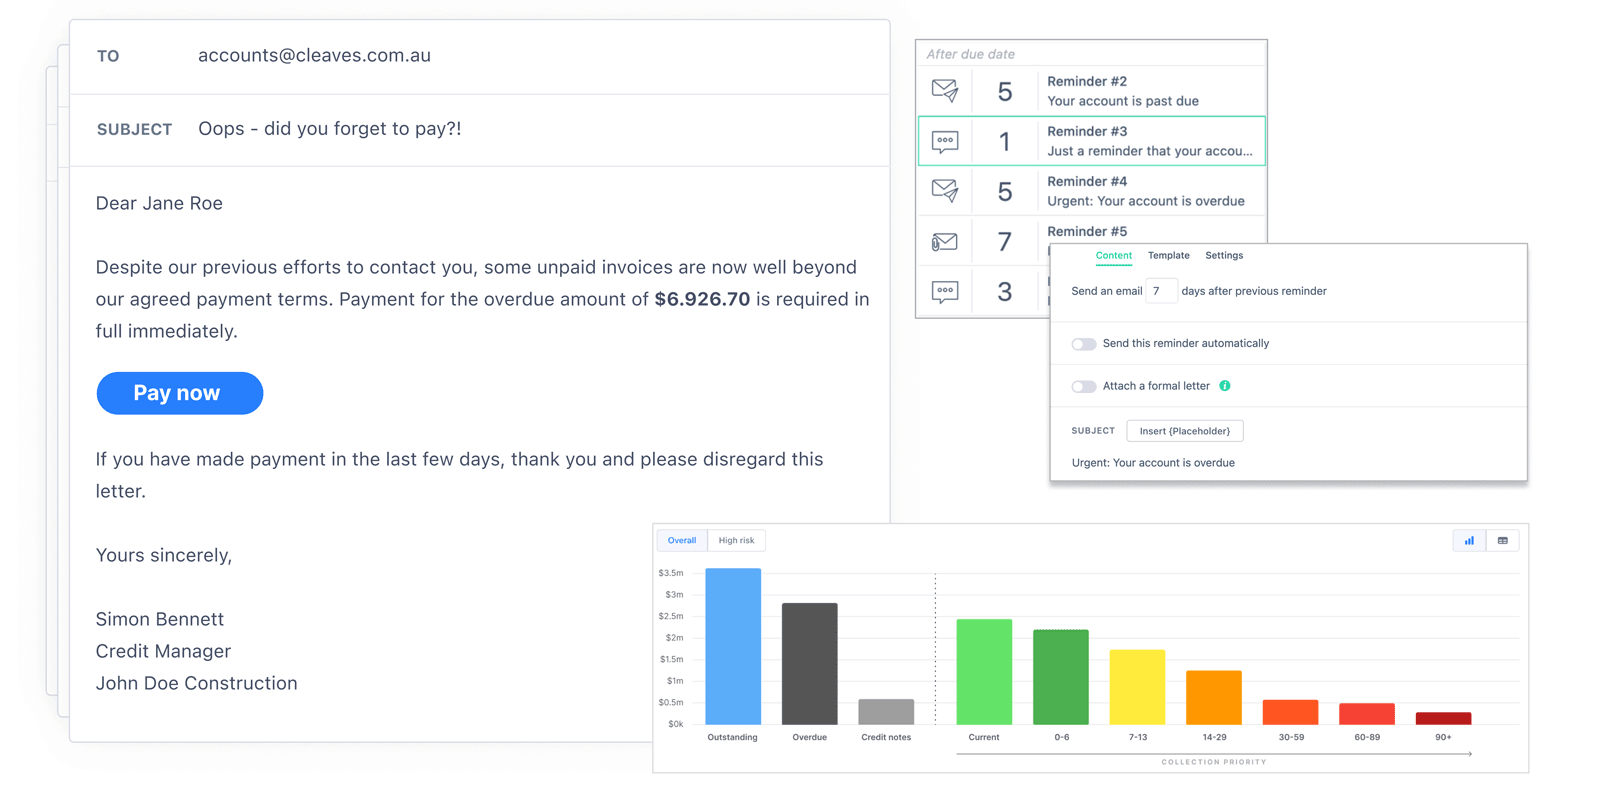Open the Template tab
The image size is (1600, 800).
1168,256
